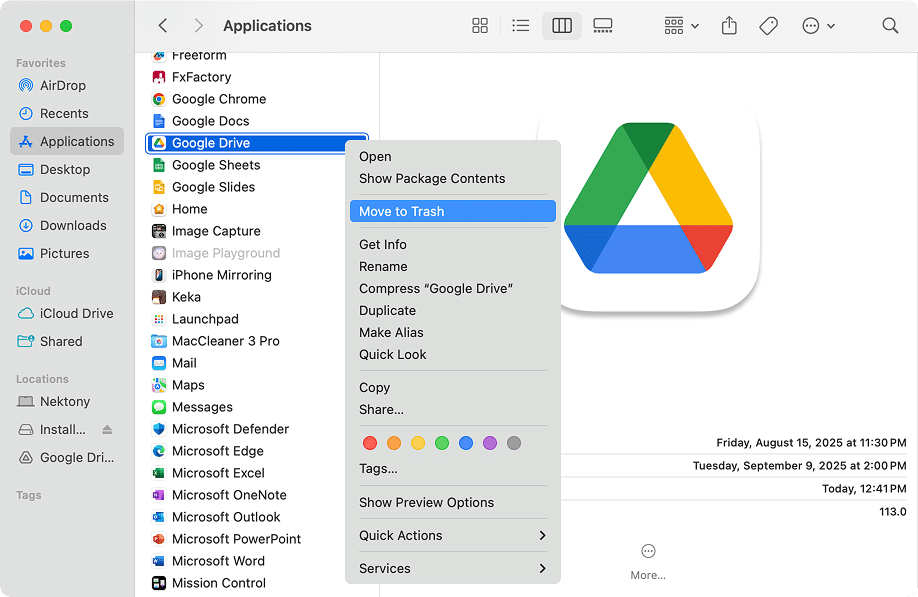Eject the Install disk in sidebar
The width and height of the screenshot is (918, 597).
pos(108,430)
